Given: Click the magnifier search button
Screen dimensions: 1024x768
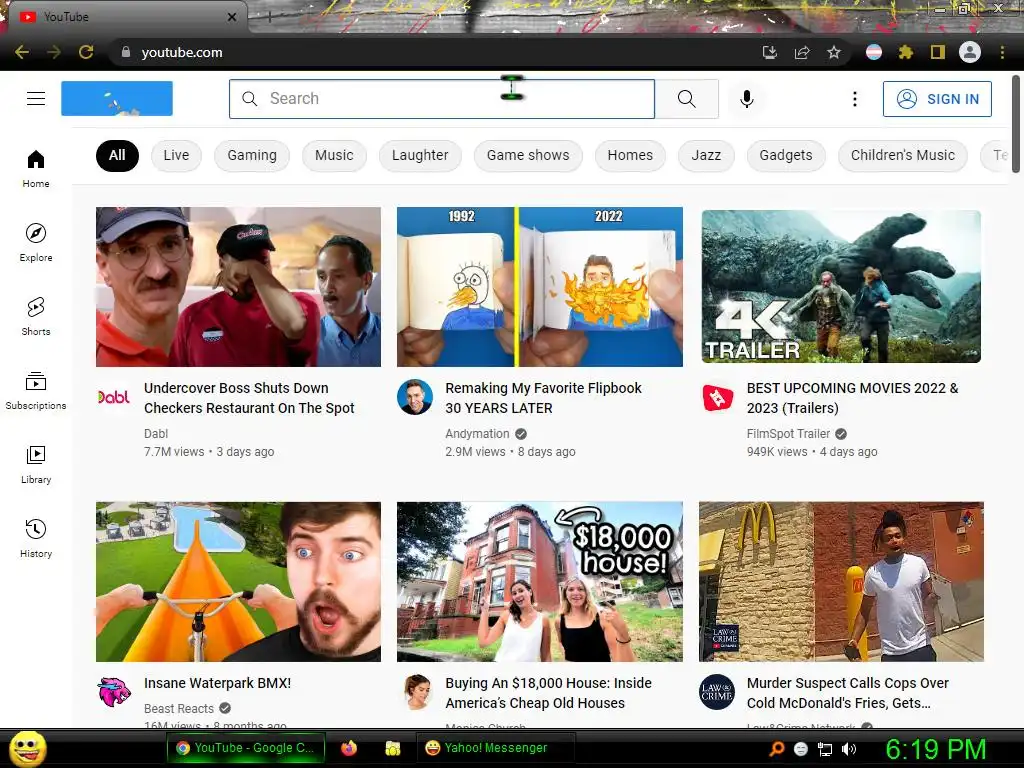Looking at the screenshot, I should 686,99.
